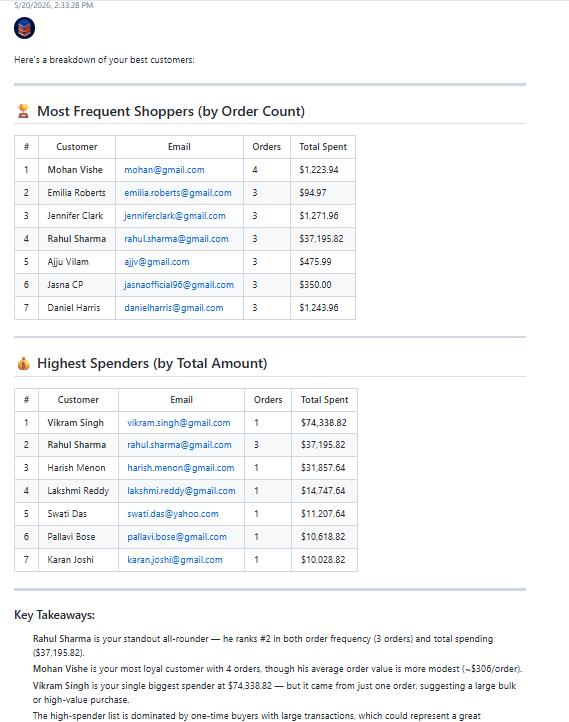569x722 pixels.
Task: Click the money bag icon beside Highest Spenders
Action: tap(23, 363)
